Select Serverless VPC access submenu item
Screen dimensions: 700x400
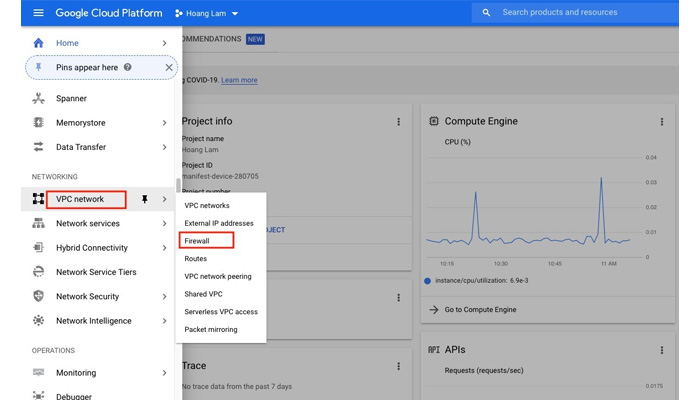(221, 312)
